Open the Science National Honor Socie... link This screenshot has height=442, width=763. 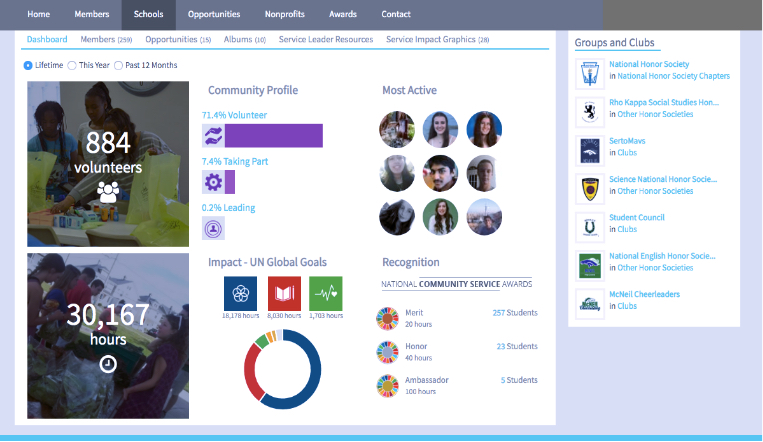tap(663, 179)
